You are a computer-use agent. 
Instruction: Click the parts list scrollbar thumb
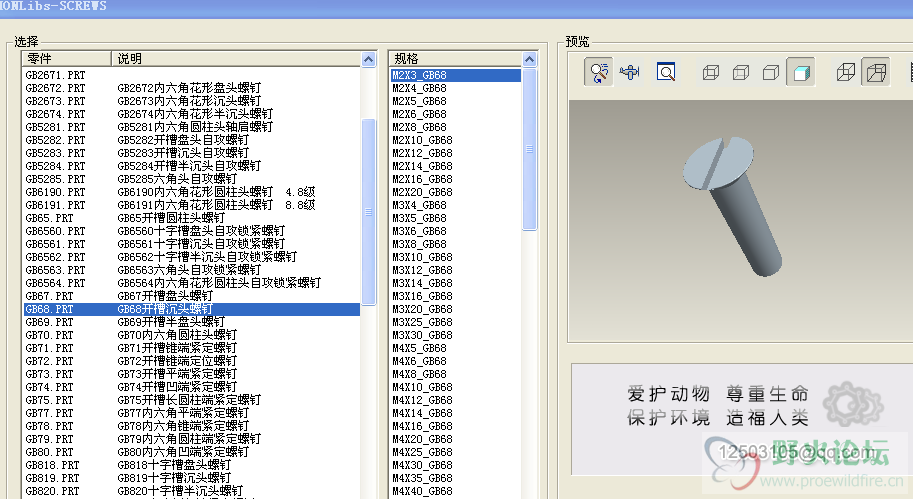[x=368, y=212]
